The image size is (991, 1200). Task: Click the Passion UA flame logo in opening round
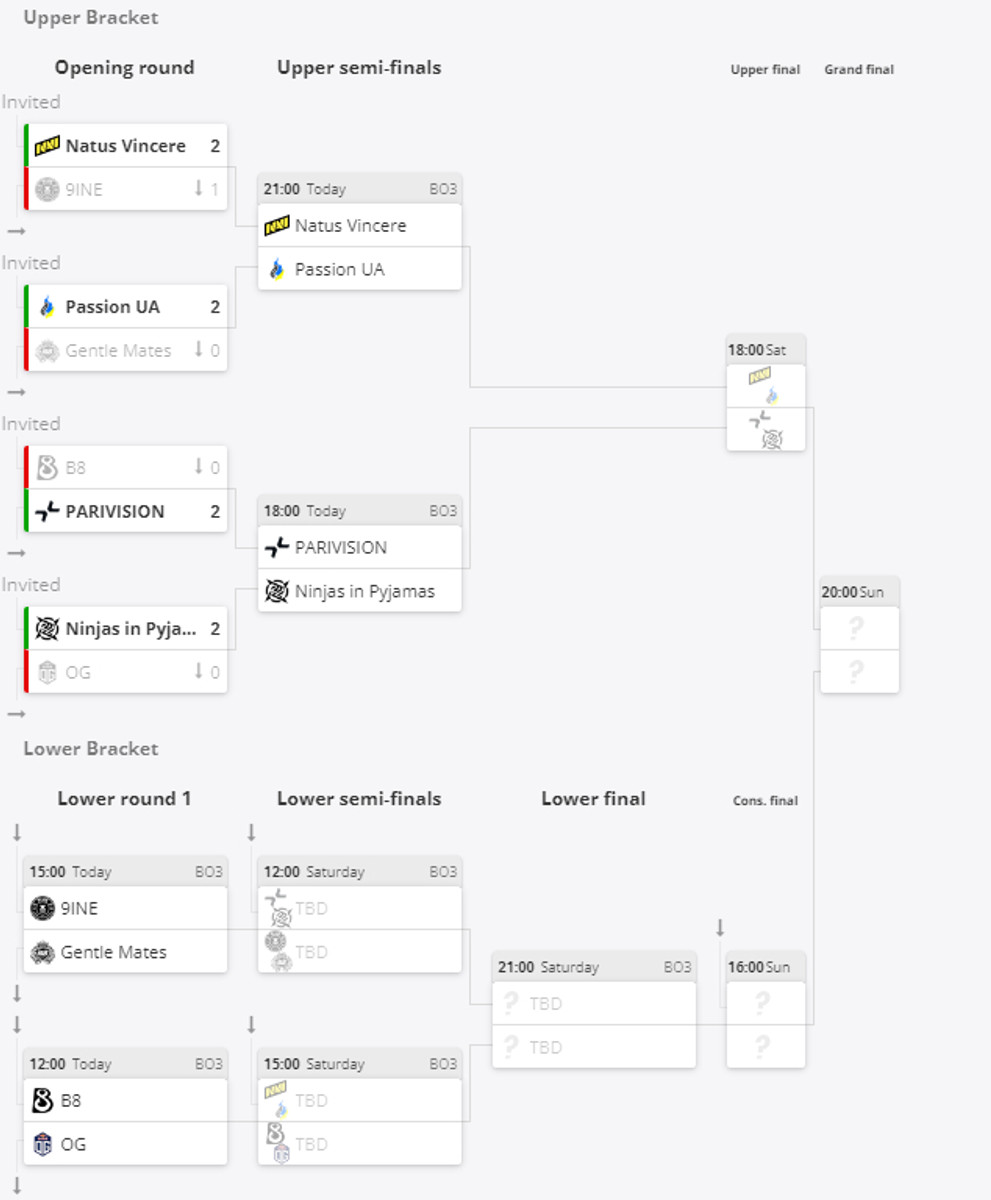click(47, 307)
